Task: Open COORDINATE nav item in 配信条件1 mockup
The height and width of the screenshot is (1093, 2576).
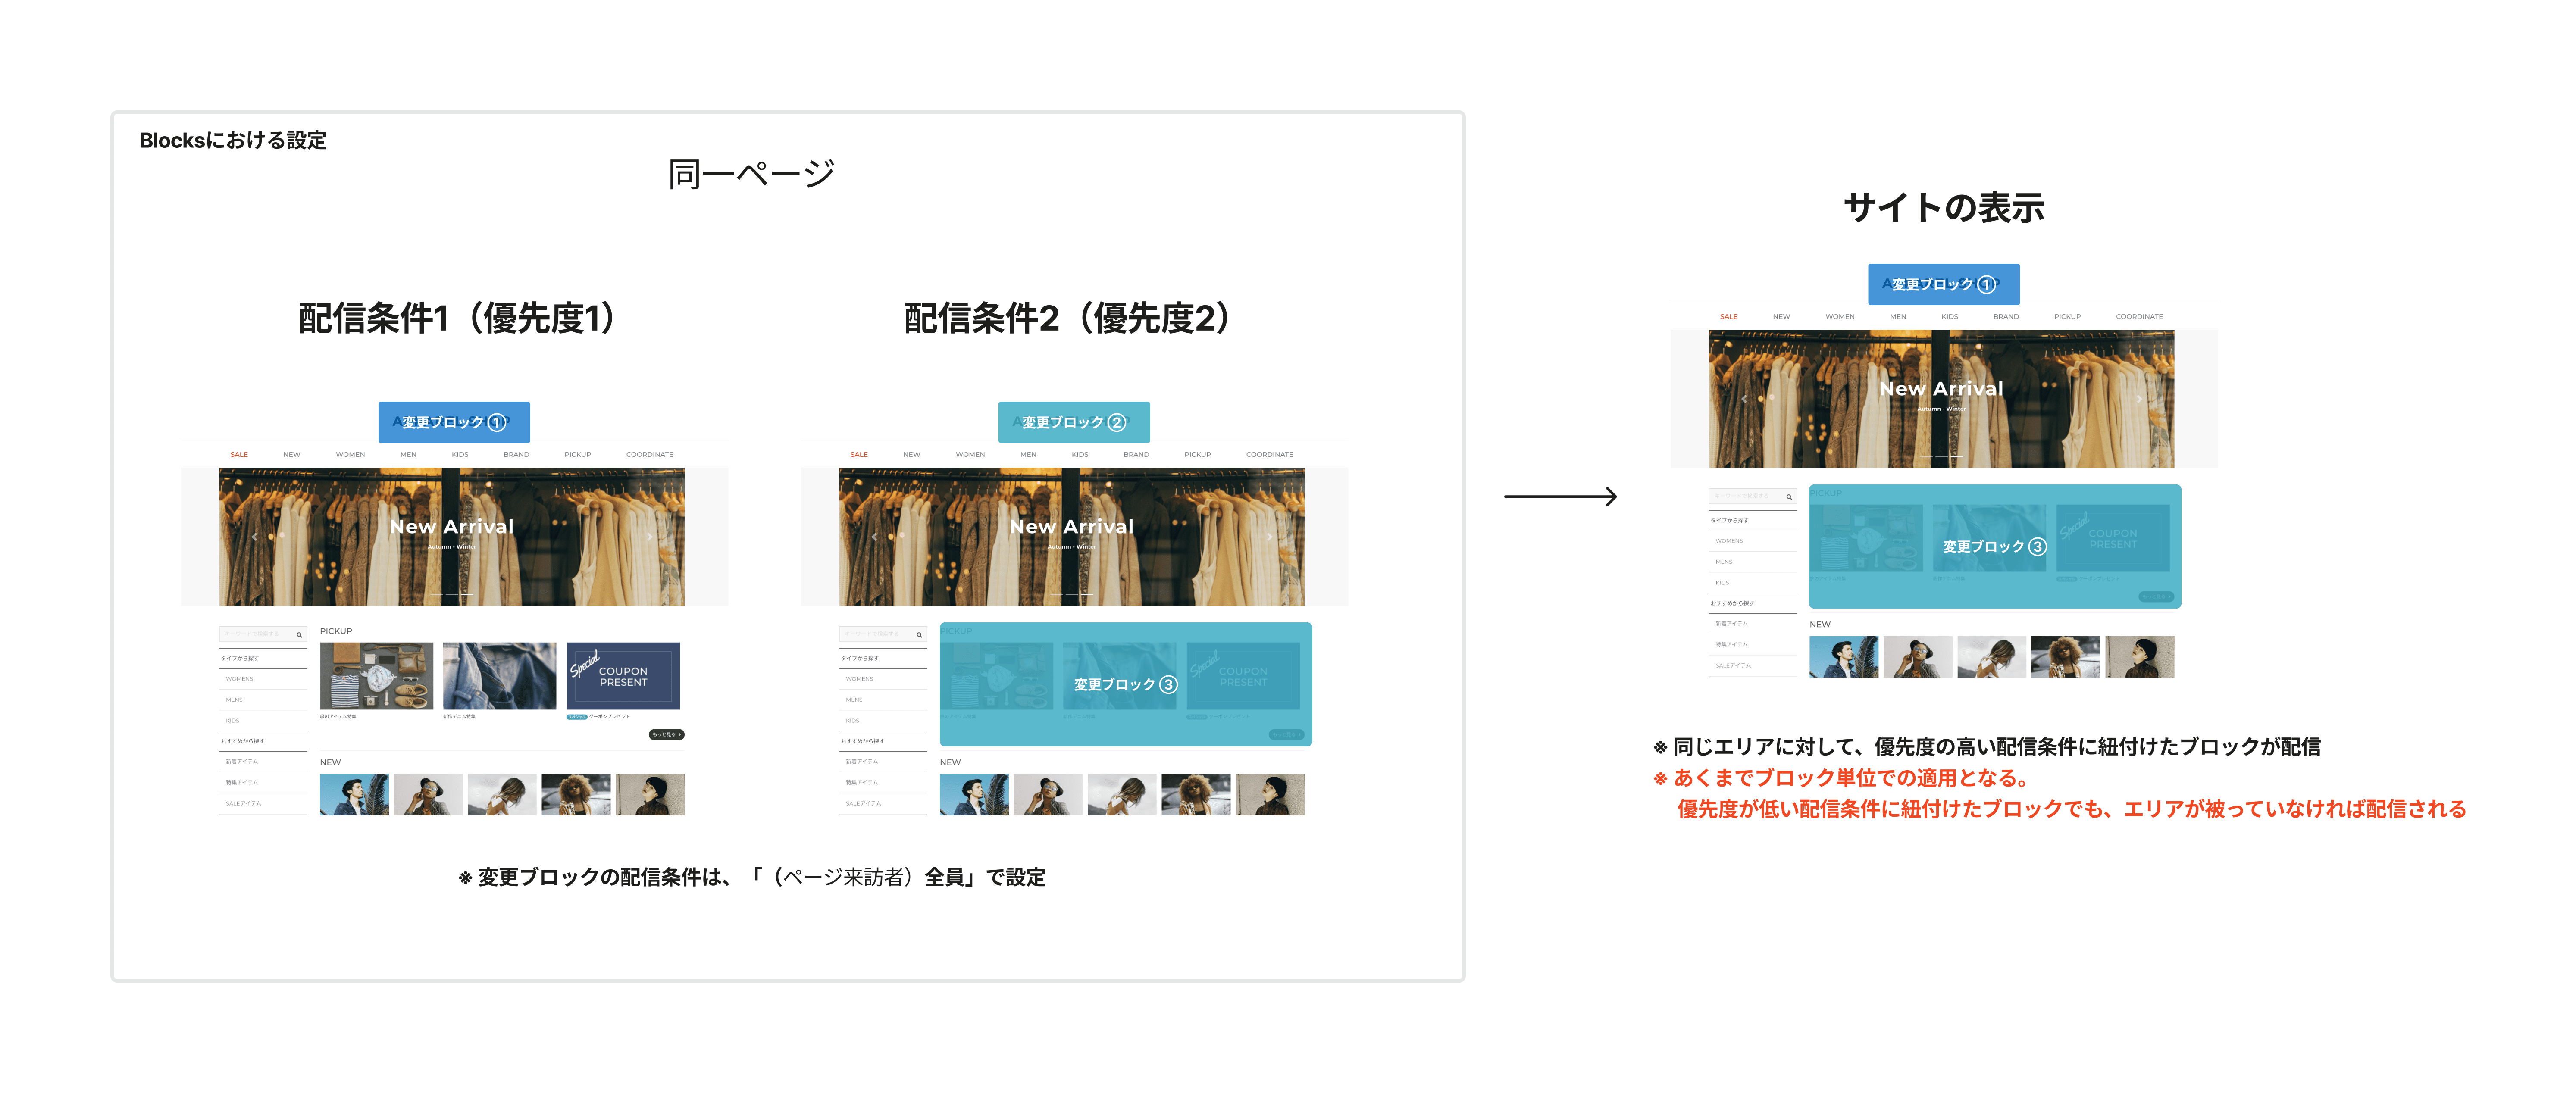Action: (x=650, y=455)
